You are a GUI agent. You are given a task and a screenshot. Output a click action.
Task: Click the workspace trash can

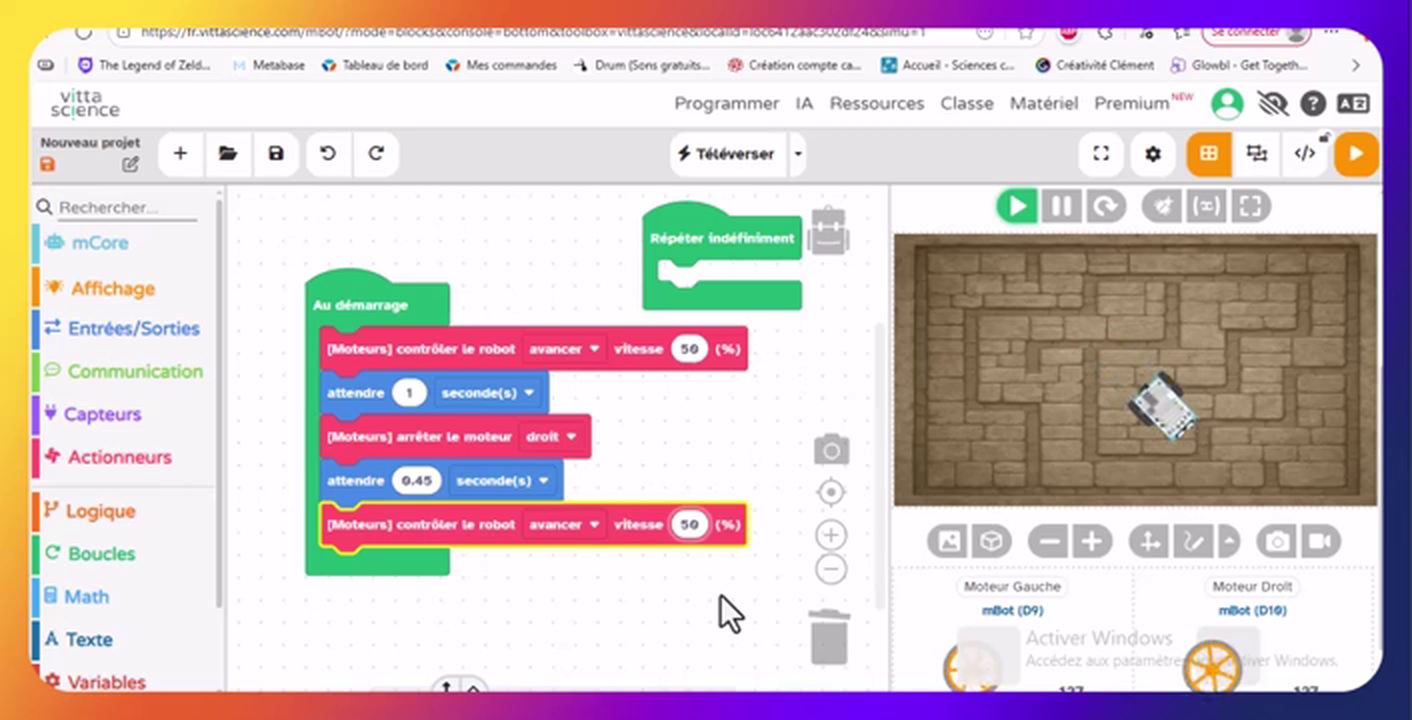[829, 637]
